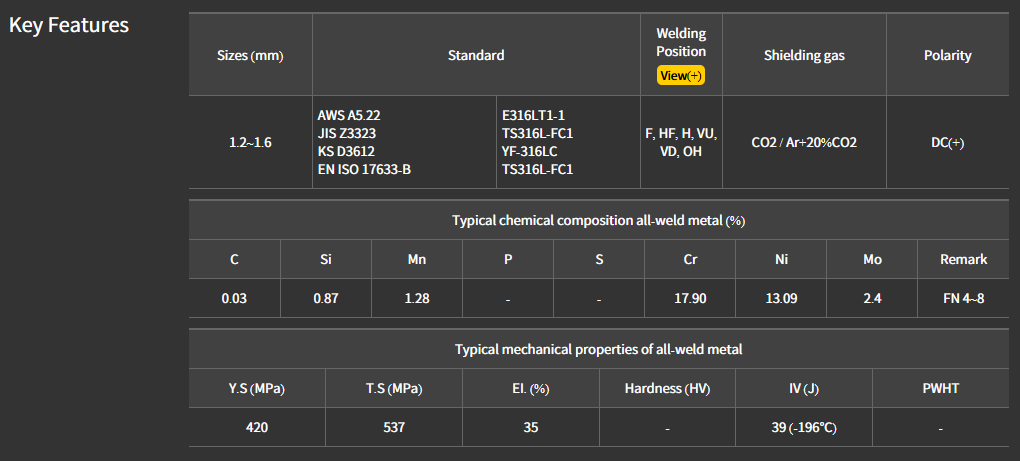
Task: Click the Standard column header
Action: pos(476,56)
